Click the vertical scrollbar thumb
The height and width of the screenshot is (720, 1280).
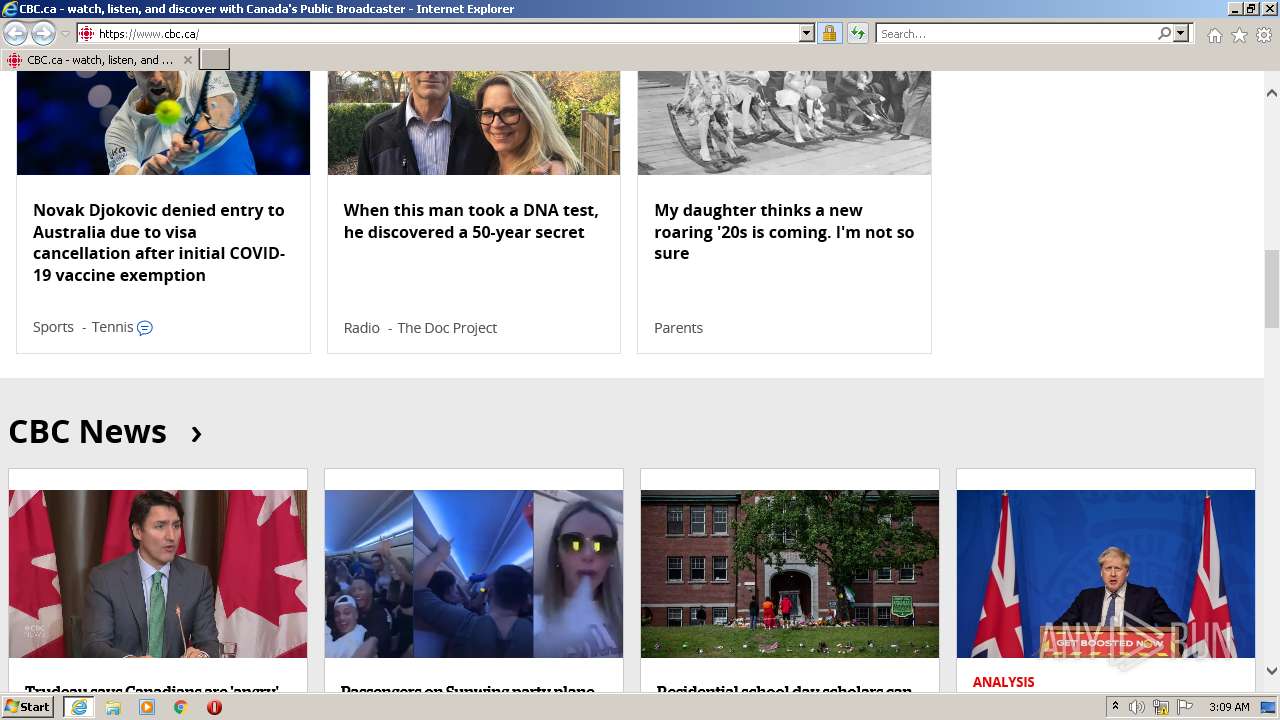(x=1271, y=289)
